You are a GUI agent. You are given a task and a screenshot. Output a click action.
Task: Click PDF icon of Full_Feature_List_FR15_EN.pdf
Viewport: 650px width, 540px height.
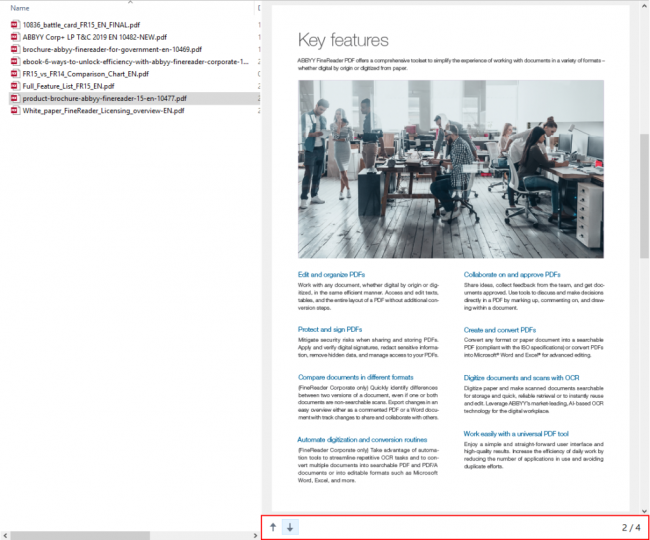(14, 86)
